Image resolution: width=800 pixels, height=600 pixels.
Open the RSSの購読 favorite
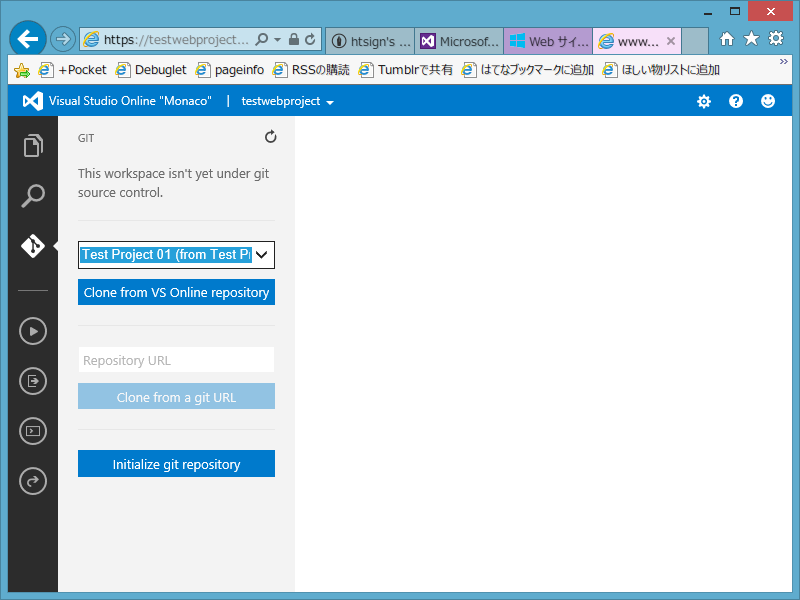pyautogui.click(x=311, y=70)
